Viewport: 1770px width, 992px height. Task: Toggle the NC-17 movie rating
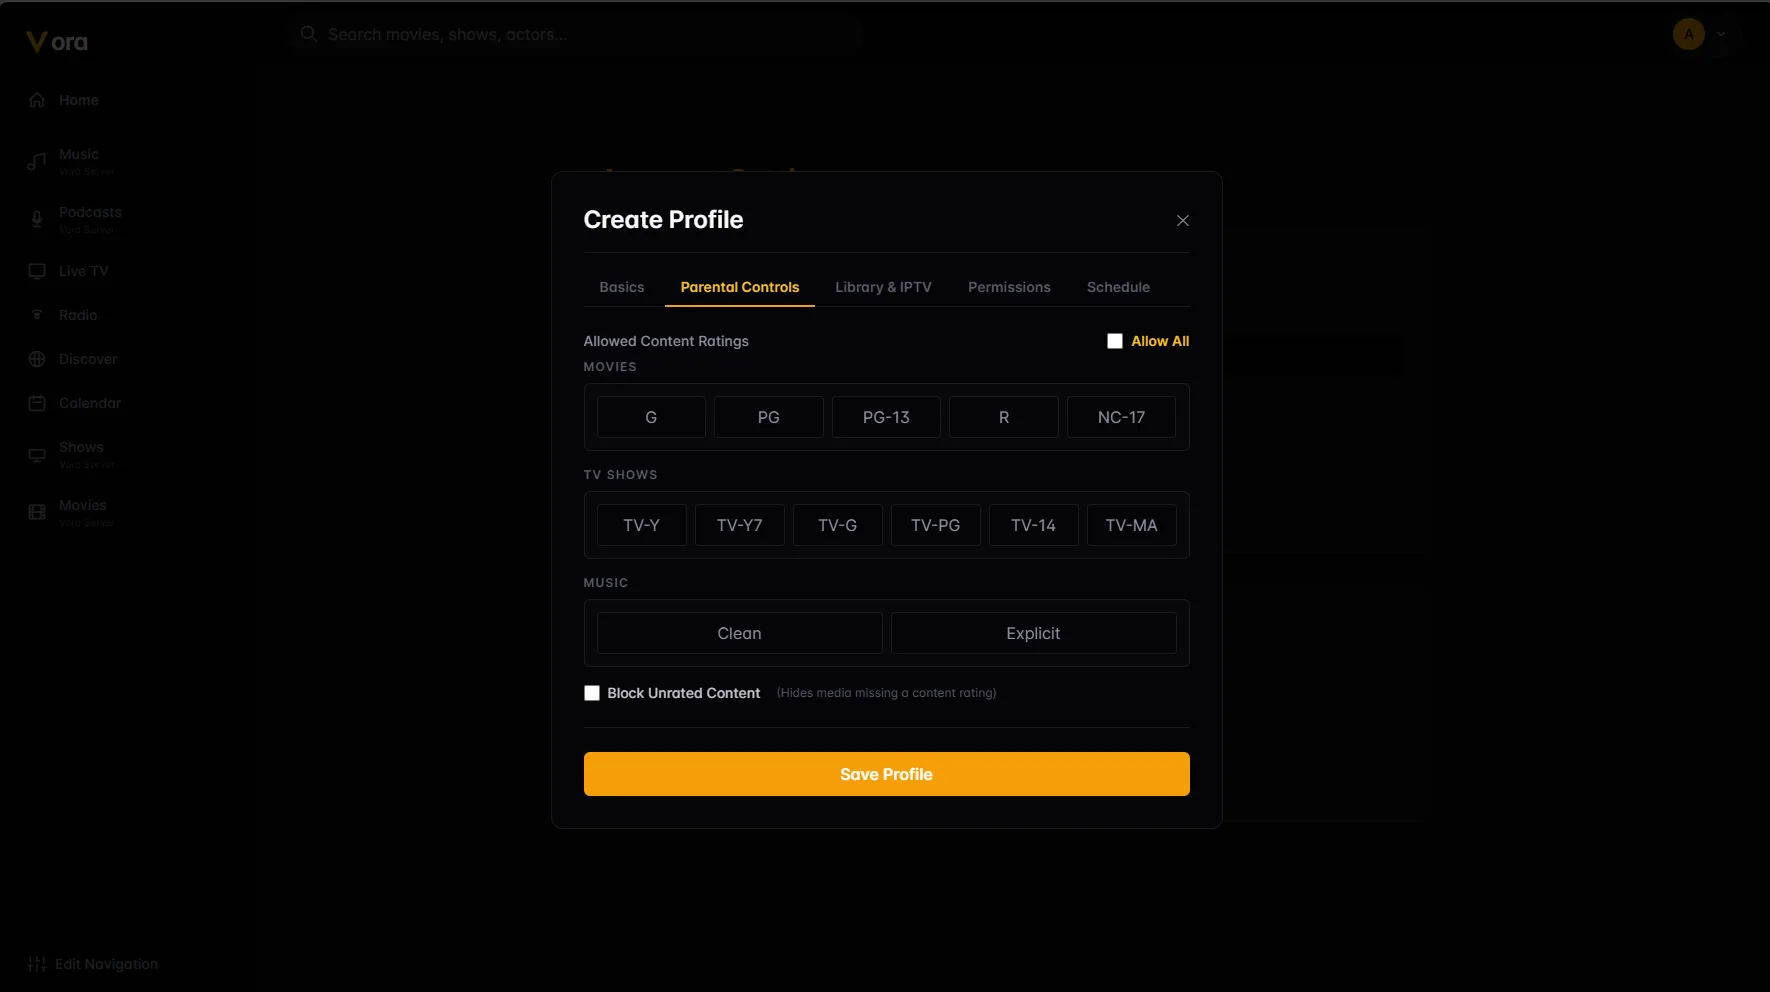pyautogui.click(x=1121, y=417)
